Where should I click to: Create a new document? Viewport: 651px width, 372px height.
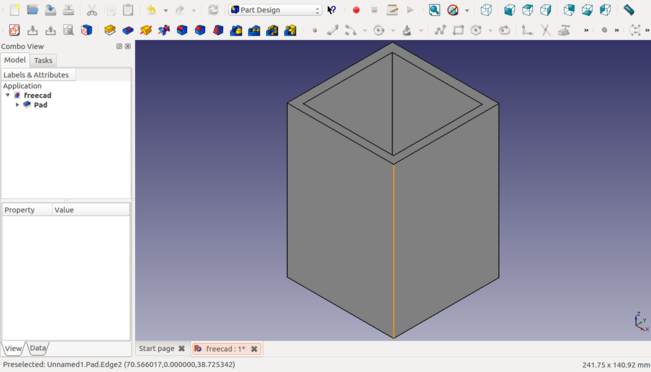(x=15, y=10)
